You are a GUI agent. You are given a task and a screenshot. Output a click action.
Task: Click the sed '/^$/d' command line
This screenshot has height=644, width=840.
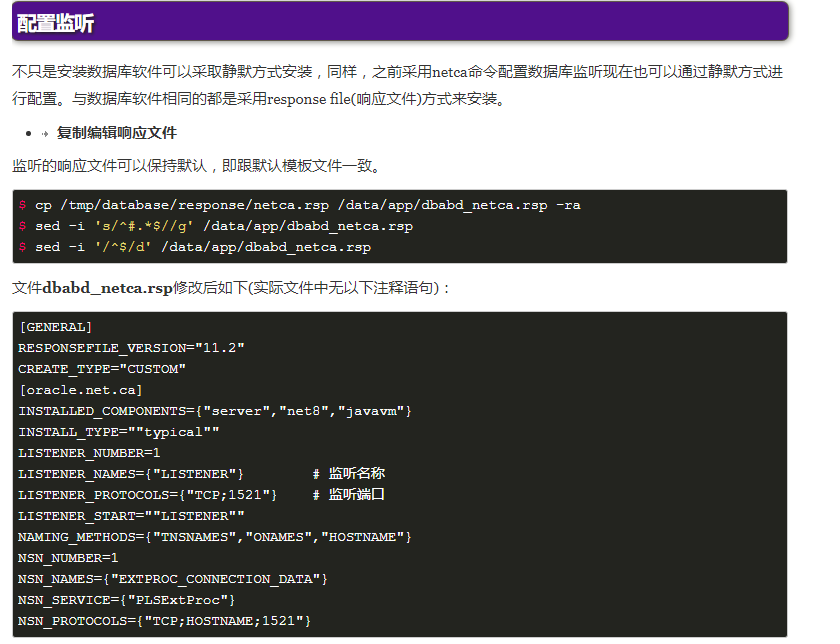194,247
